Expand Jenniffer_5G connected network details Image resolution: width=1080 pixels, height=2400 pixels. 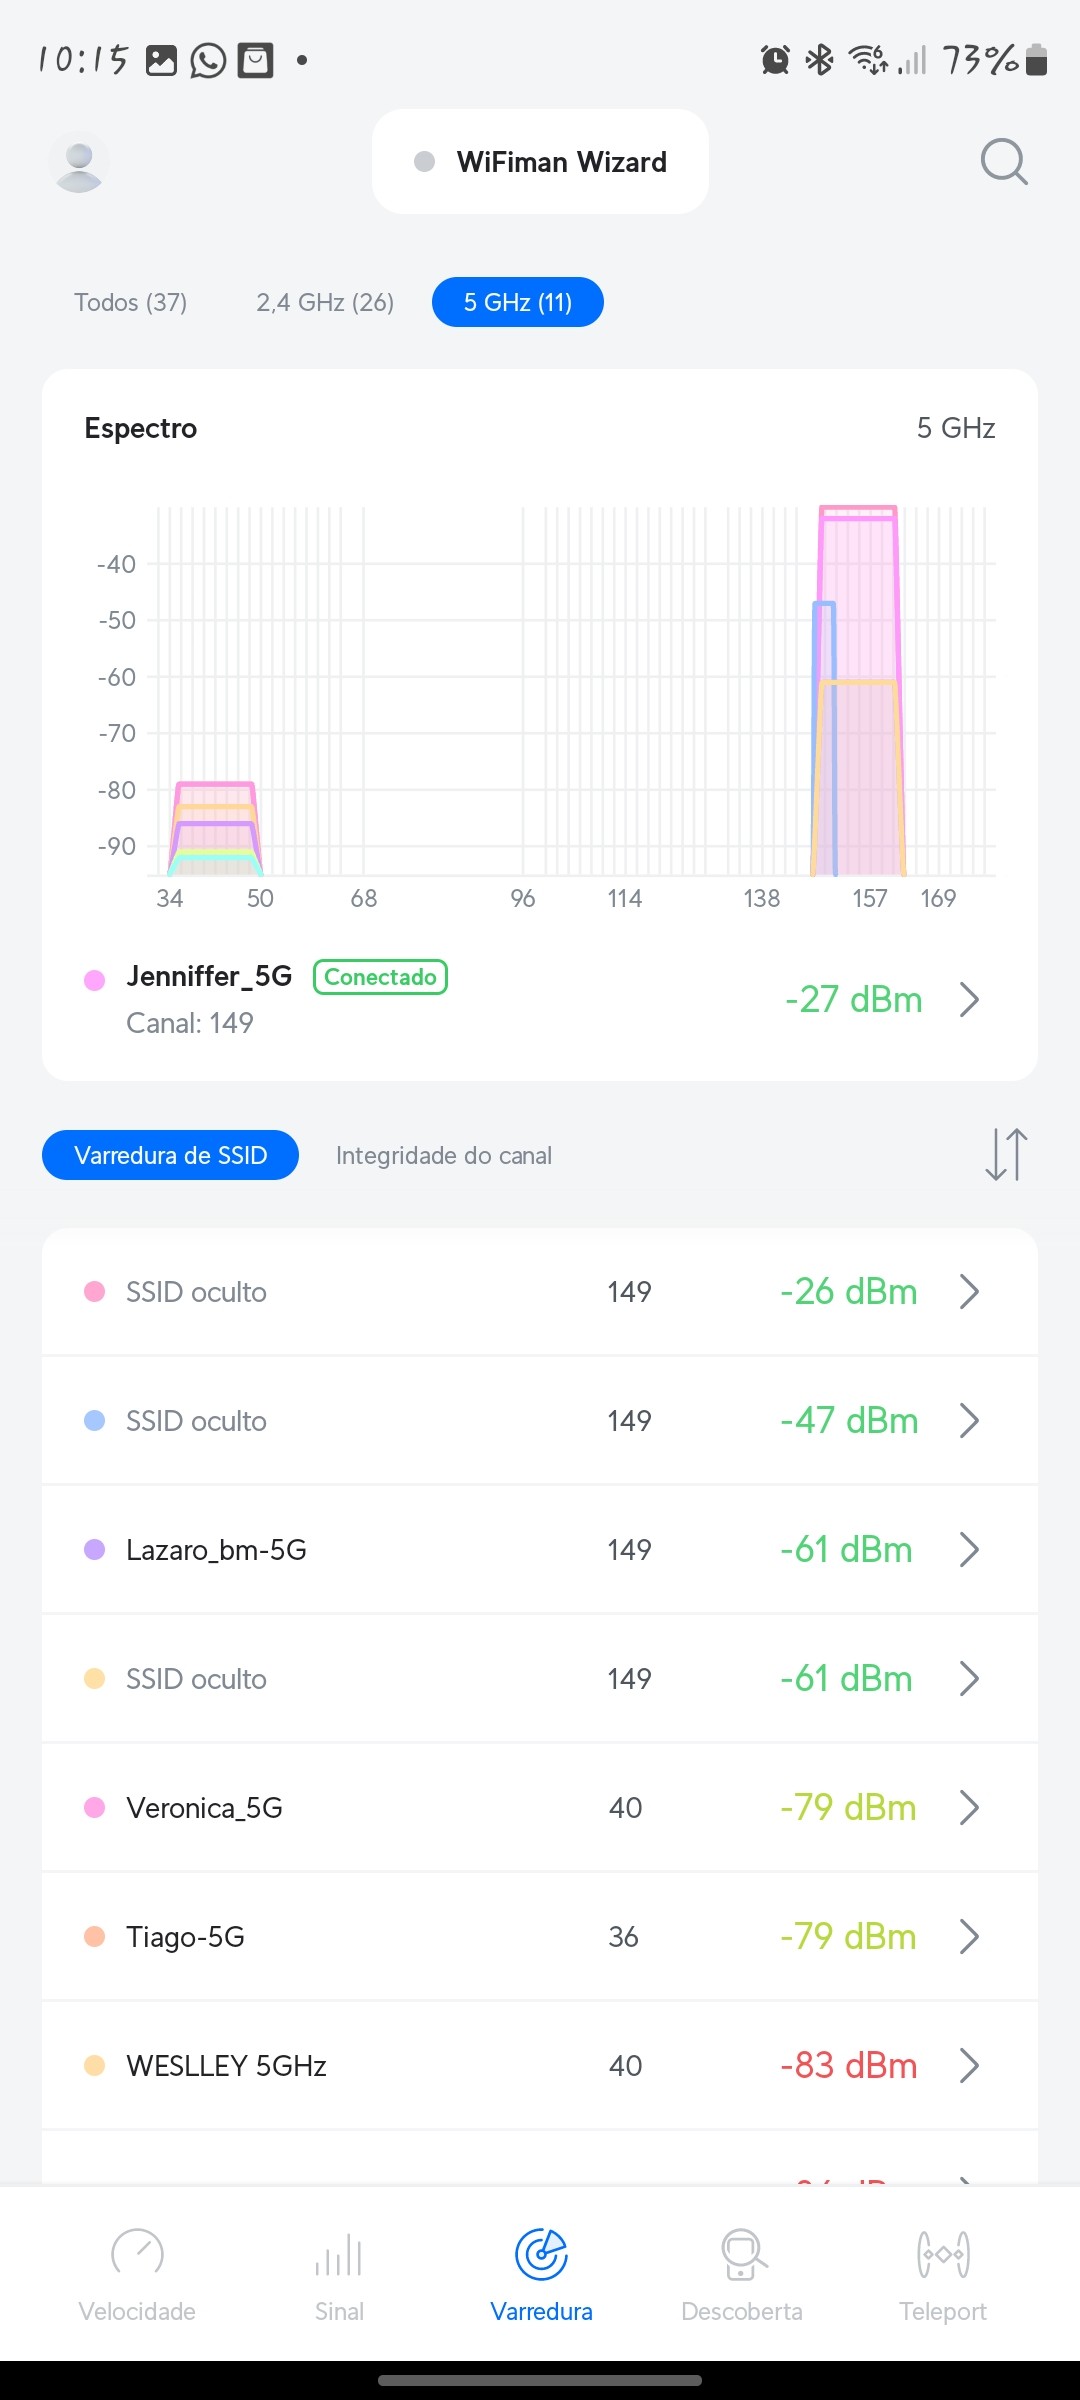click(x=968, y=999)
